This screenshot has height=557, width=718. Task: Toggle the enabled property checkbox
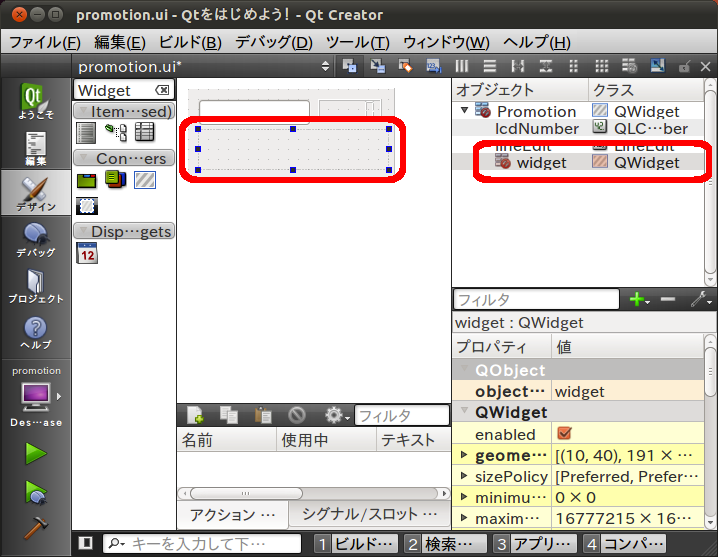(564, 434)
